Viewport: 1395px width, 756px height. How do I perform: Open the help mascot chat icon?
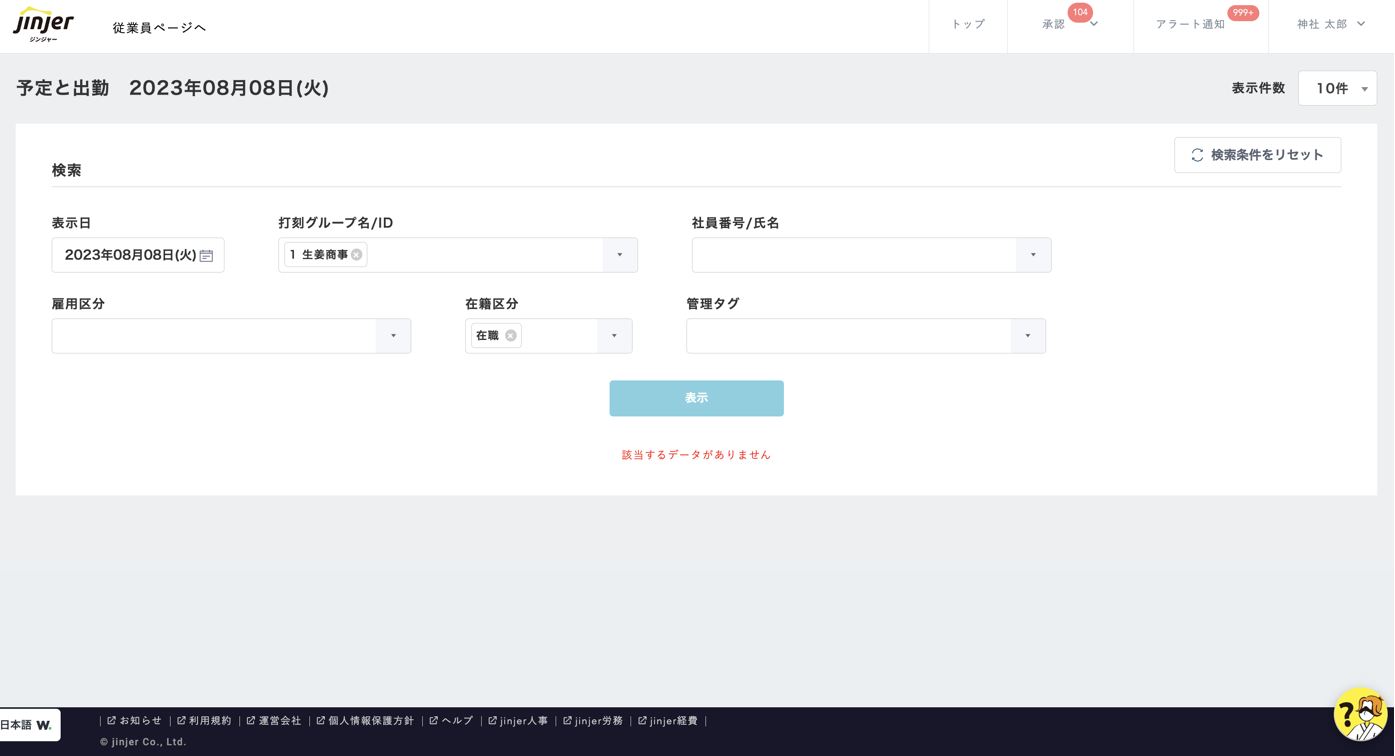[1360, 714]
